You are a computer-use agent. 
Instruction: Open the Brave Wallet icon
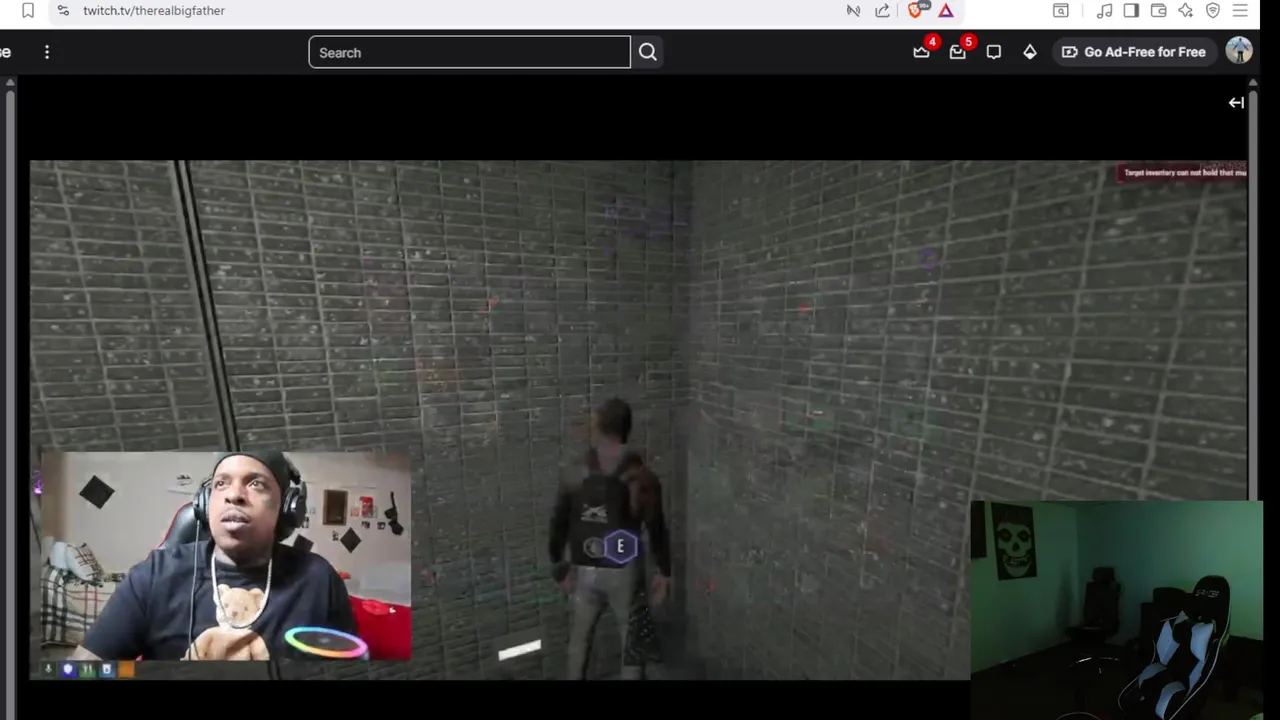(1158, 10)
